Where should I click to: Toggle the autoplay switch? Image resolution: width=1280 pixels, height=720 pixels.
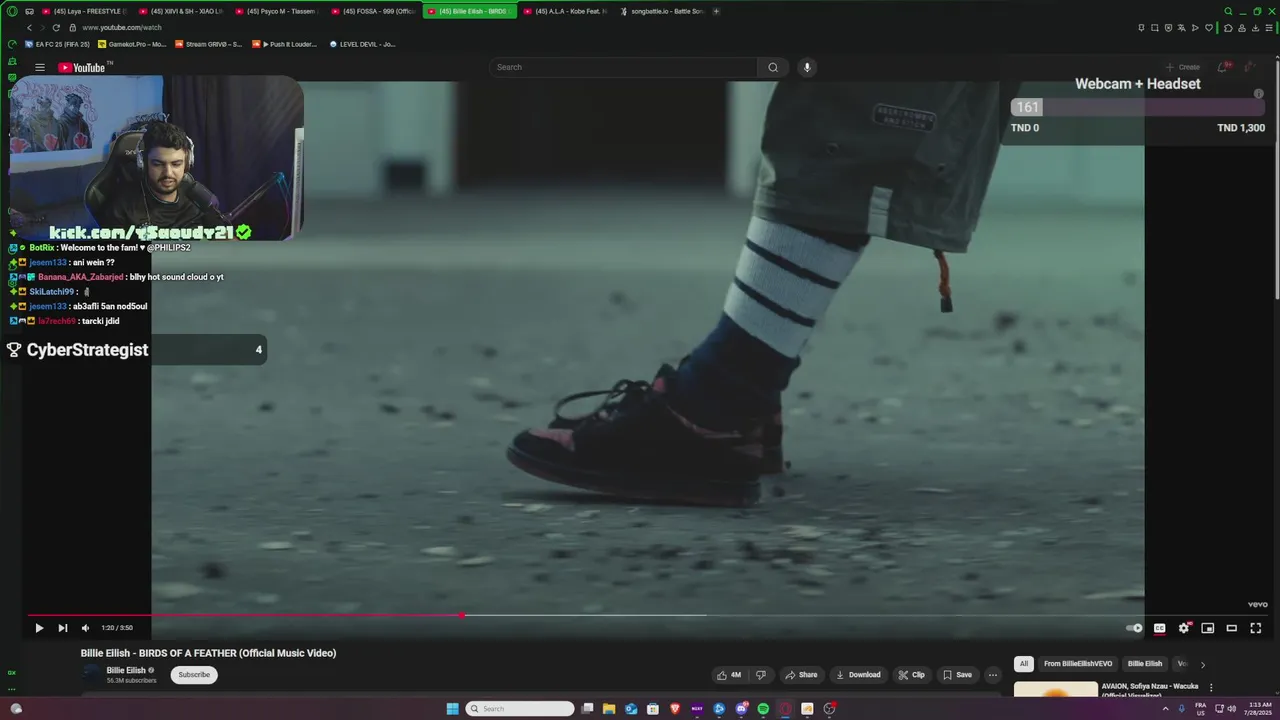point(1134,628)
